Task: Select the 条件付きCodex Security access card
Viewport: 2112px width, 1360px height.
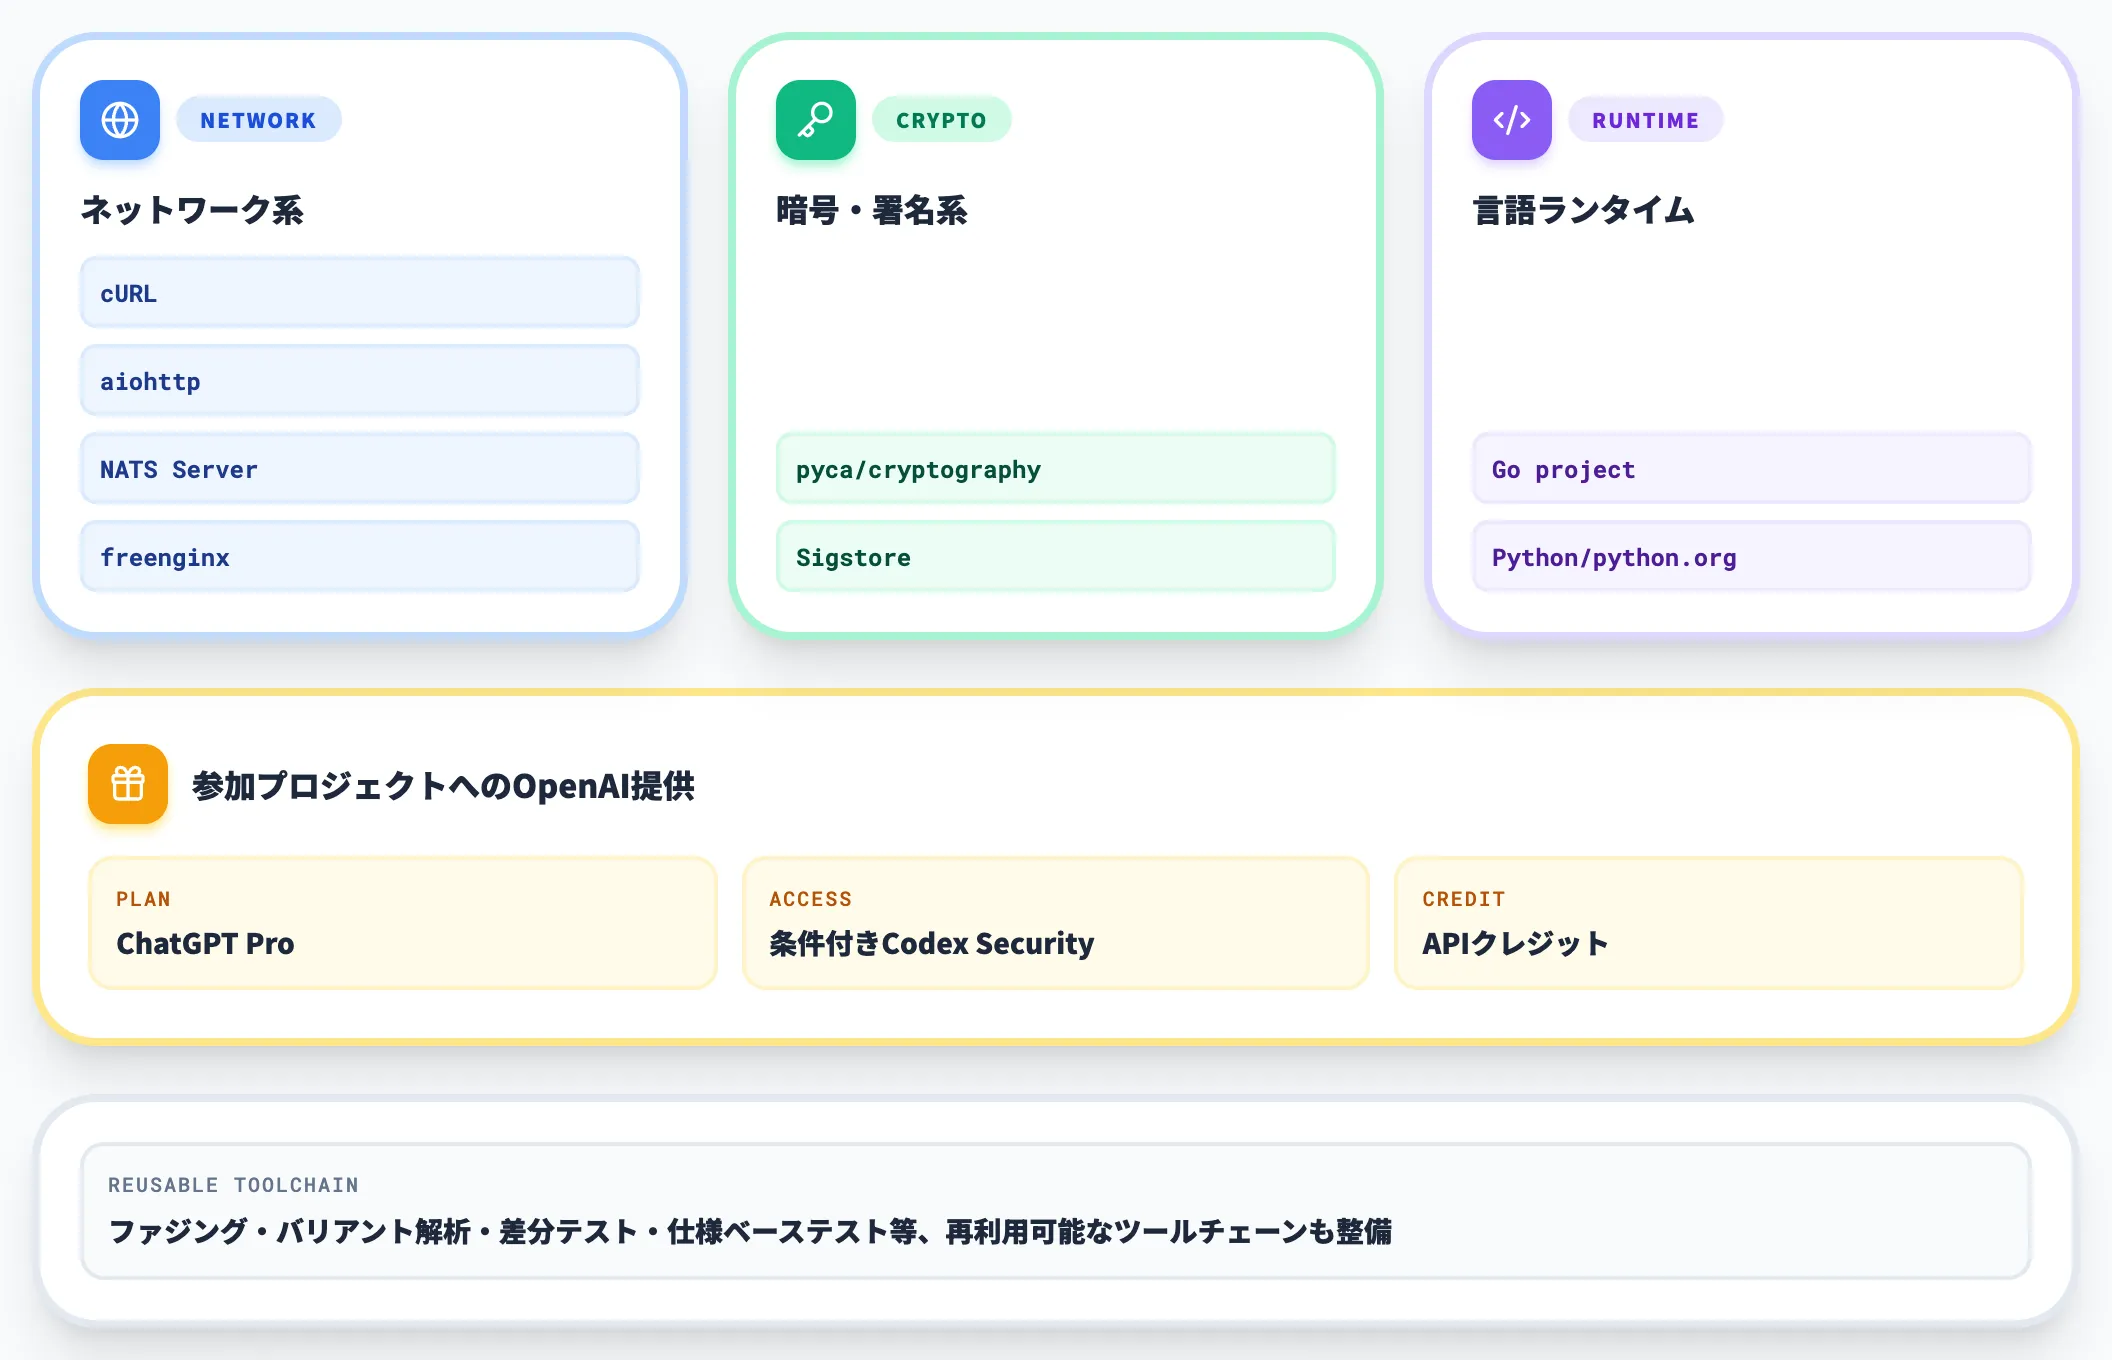Action: click(1056, 923)
